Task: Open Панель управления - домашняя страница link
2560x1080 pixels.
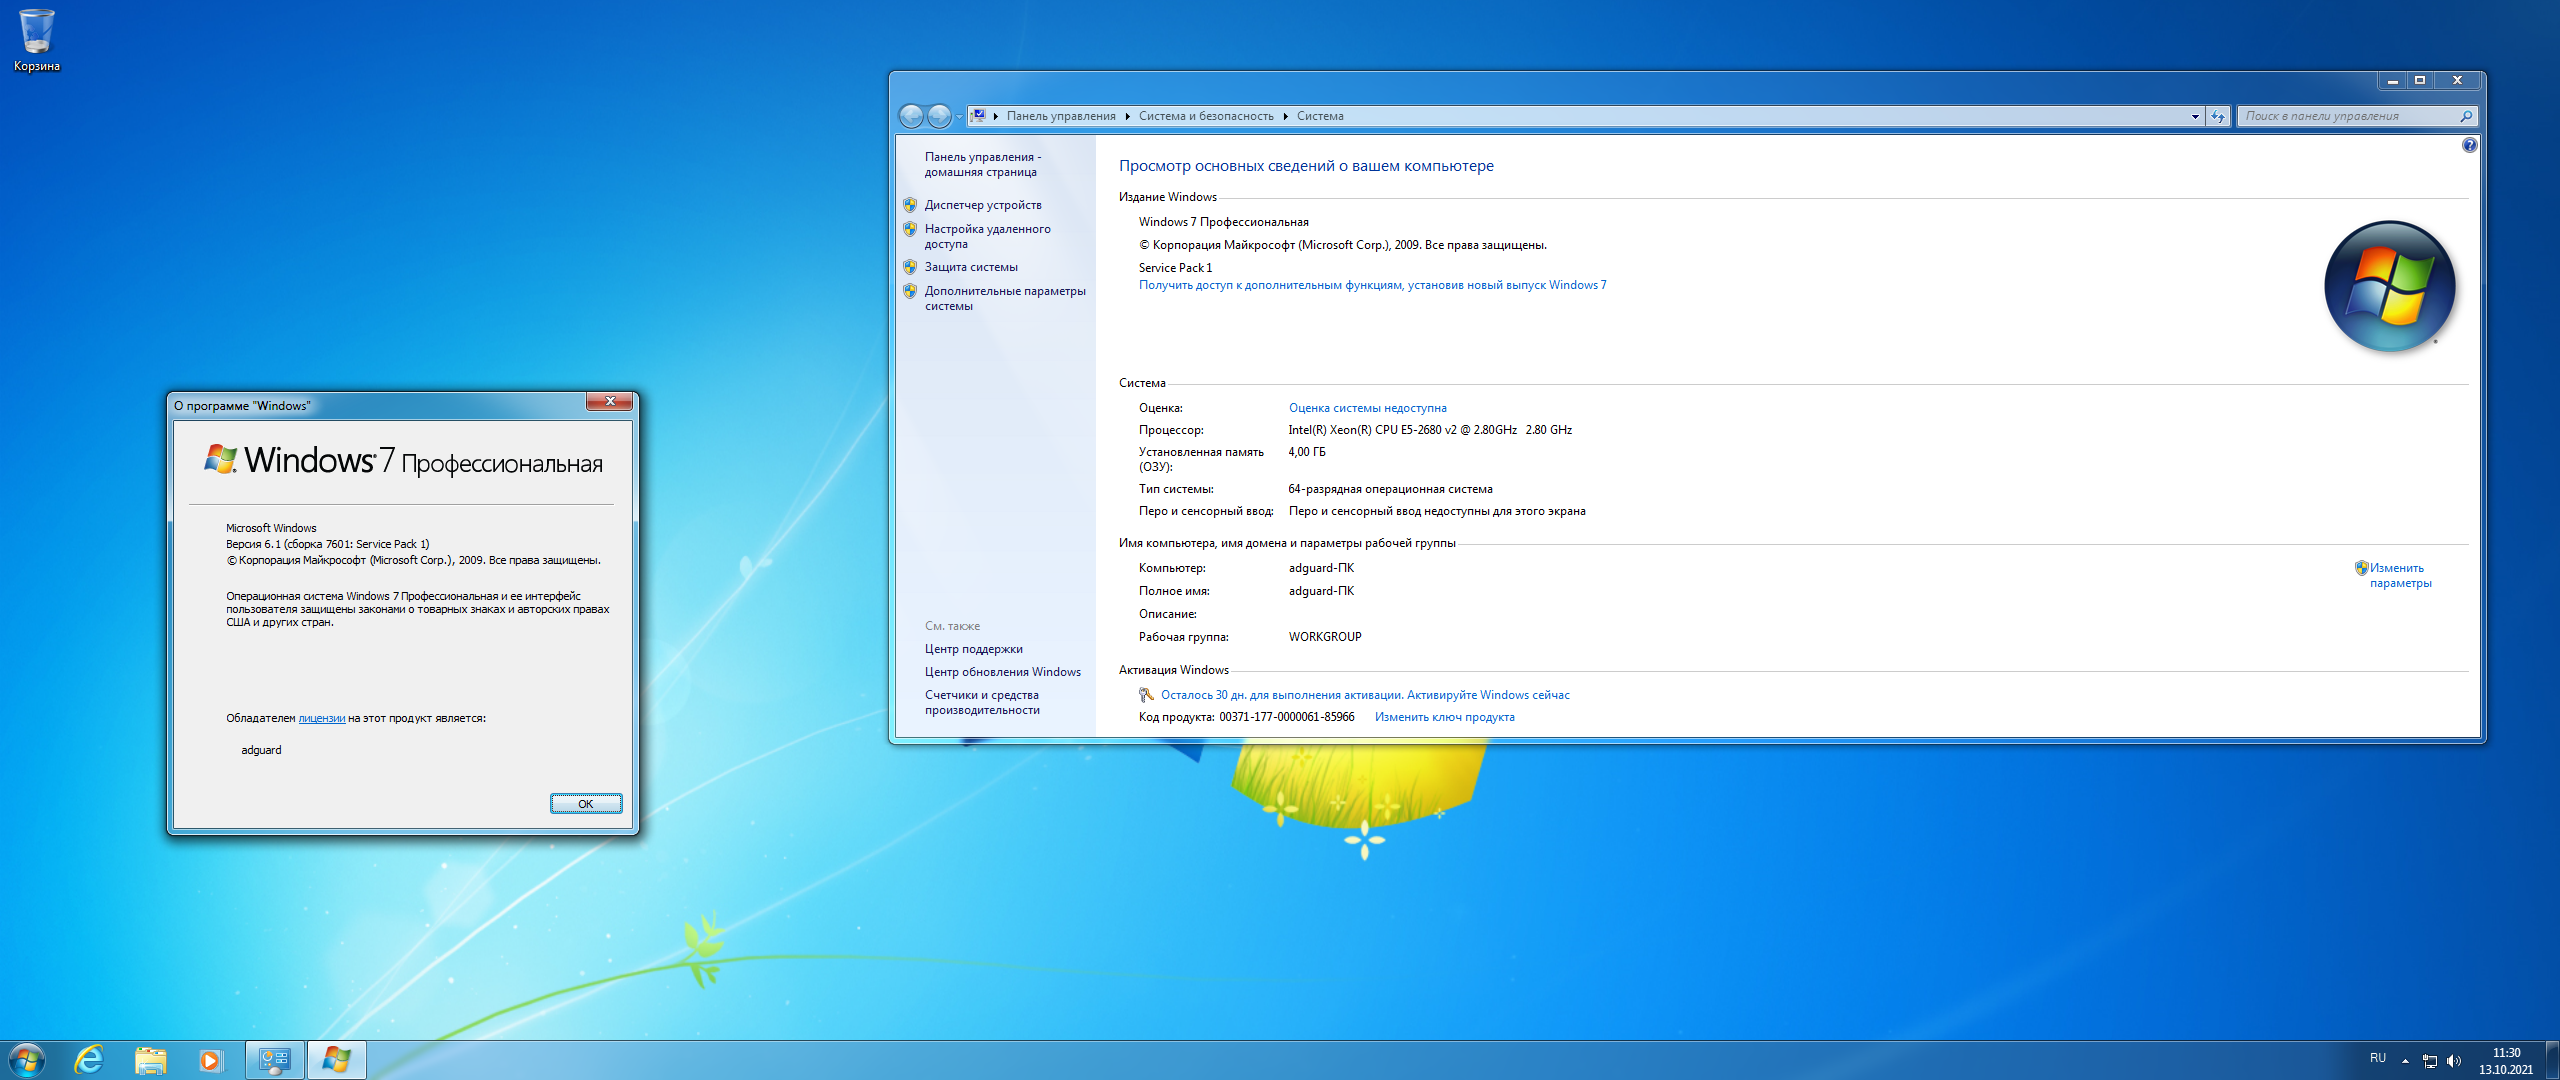Action: coord(983,164)
